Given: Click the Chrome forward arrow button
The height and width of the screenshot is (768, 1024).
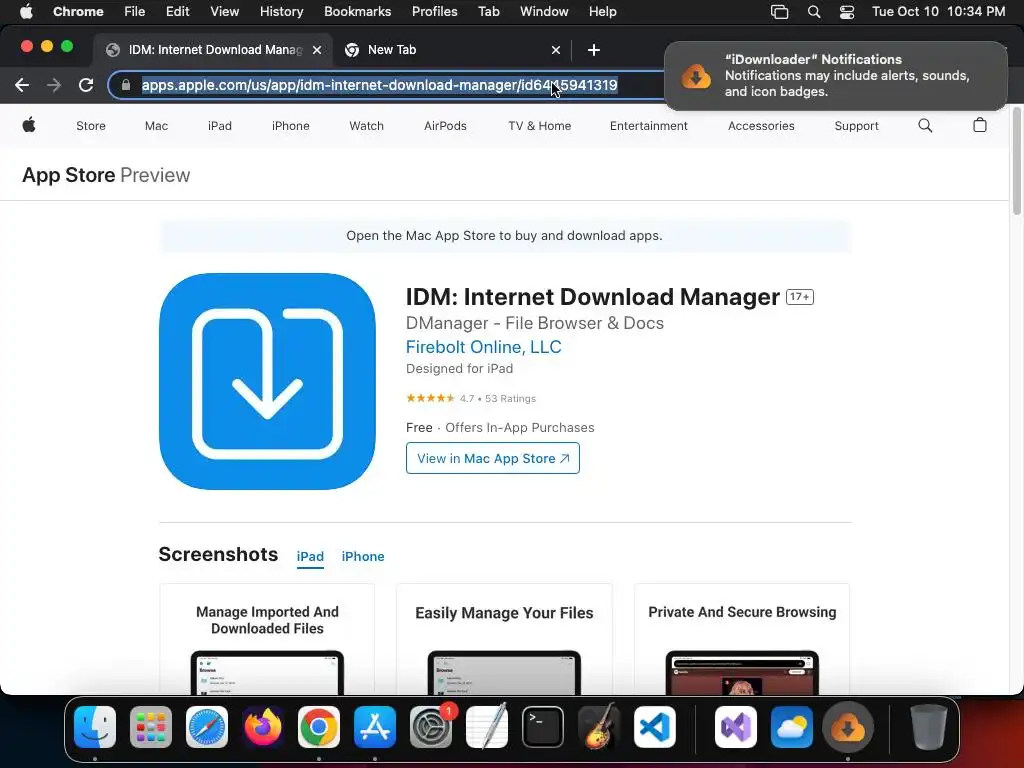Looking at the screenshot, I should click(54, 85).
